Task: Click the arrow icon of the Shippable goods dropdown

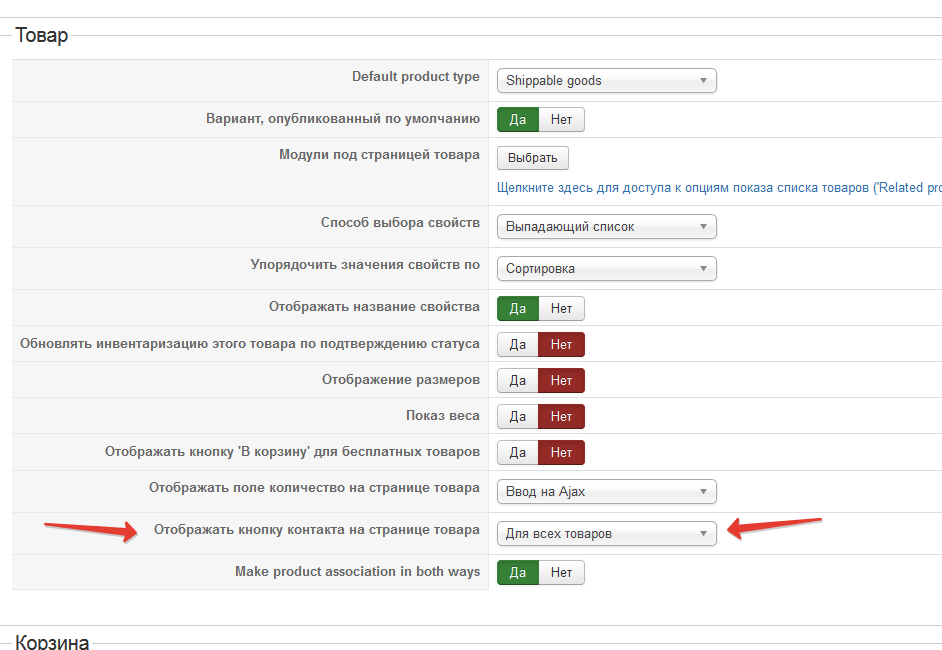Action: (703, 80)
